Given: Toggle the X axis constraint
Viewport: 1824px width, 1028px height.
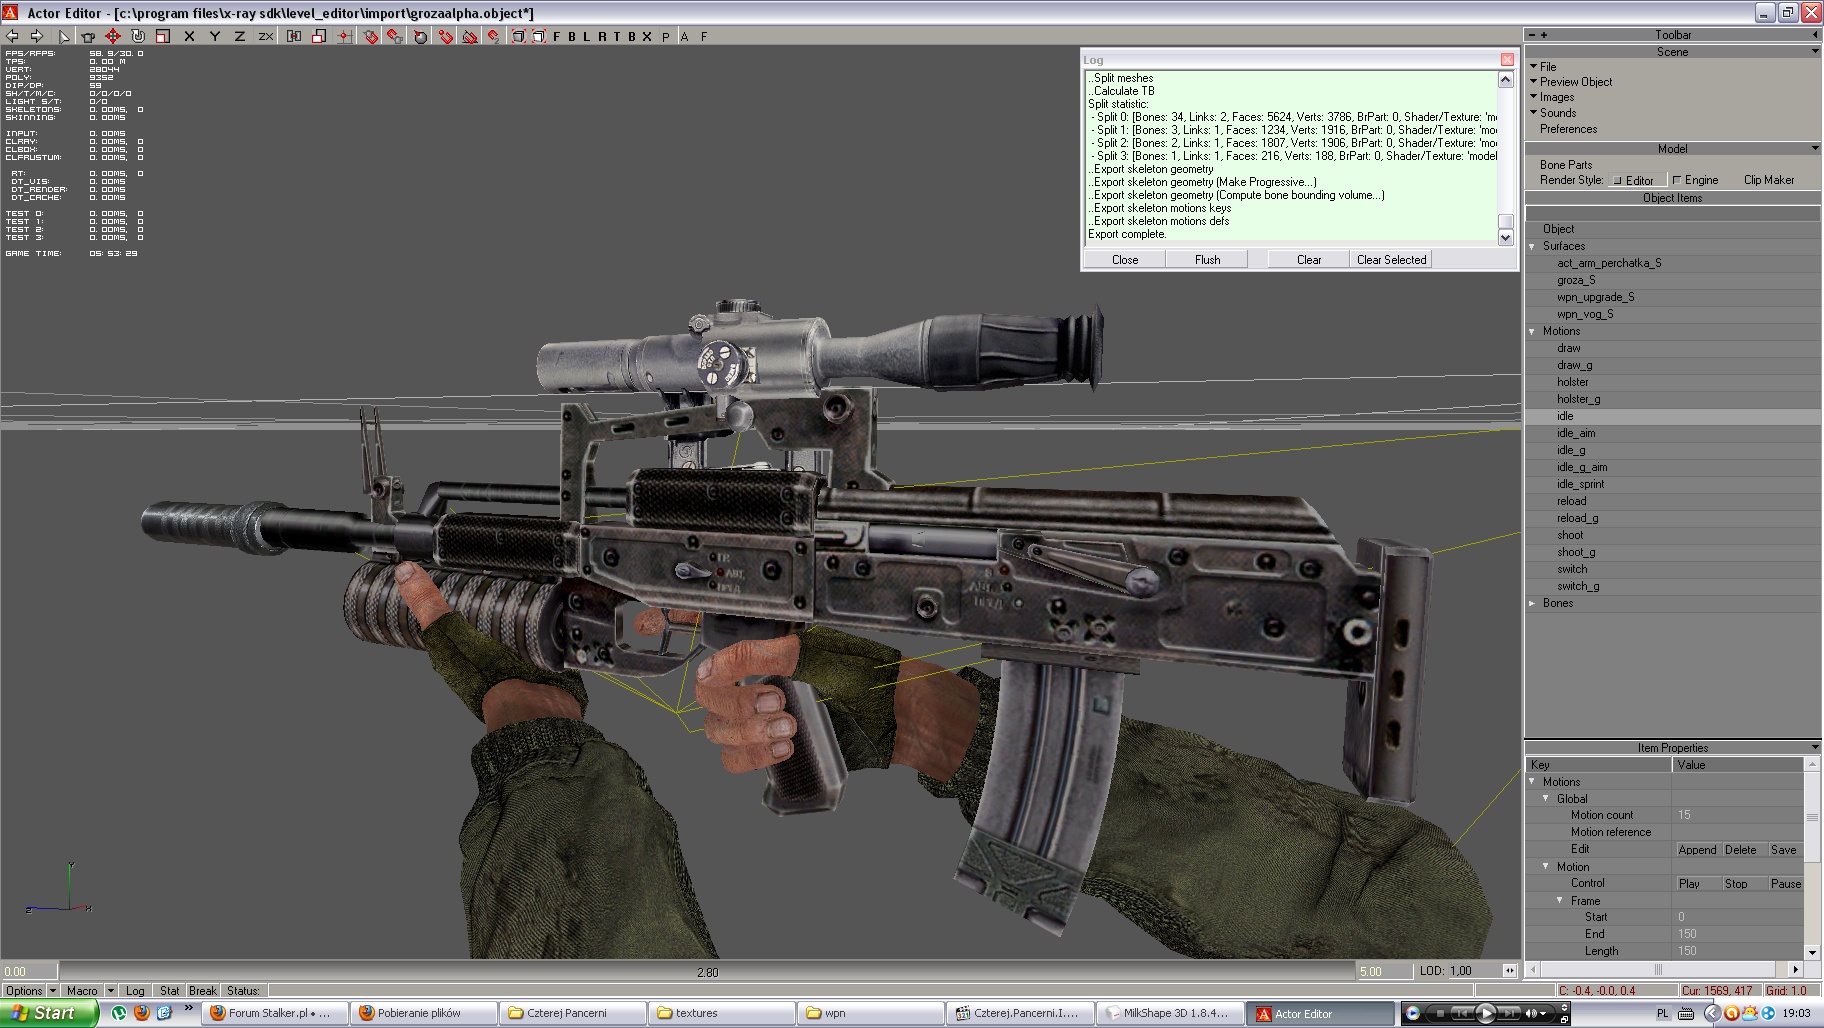Looking at the screenshot, I should click(x=189, y=36).
